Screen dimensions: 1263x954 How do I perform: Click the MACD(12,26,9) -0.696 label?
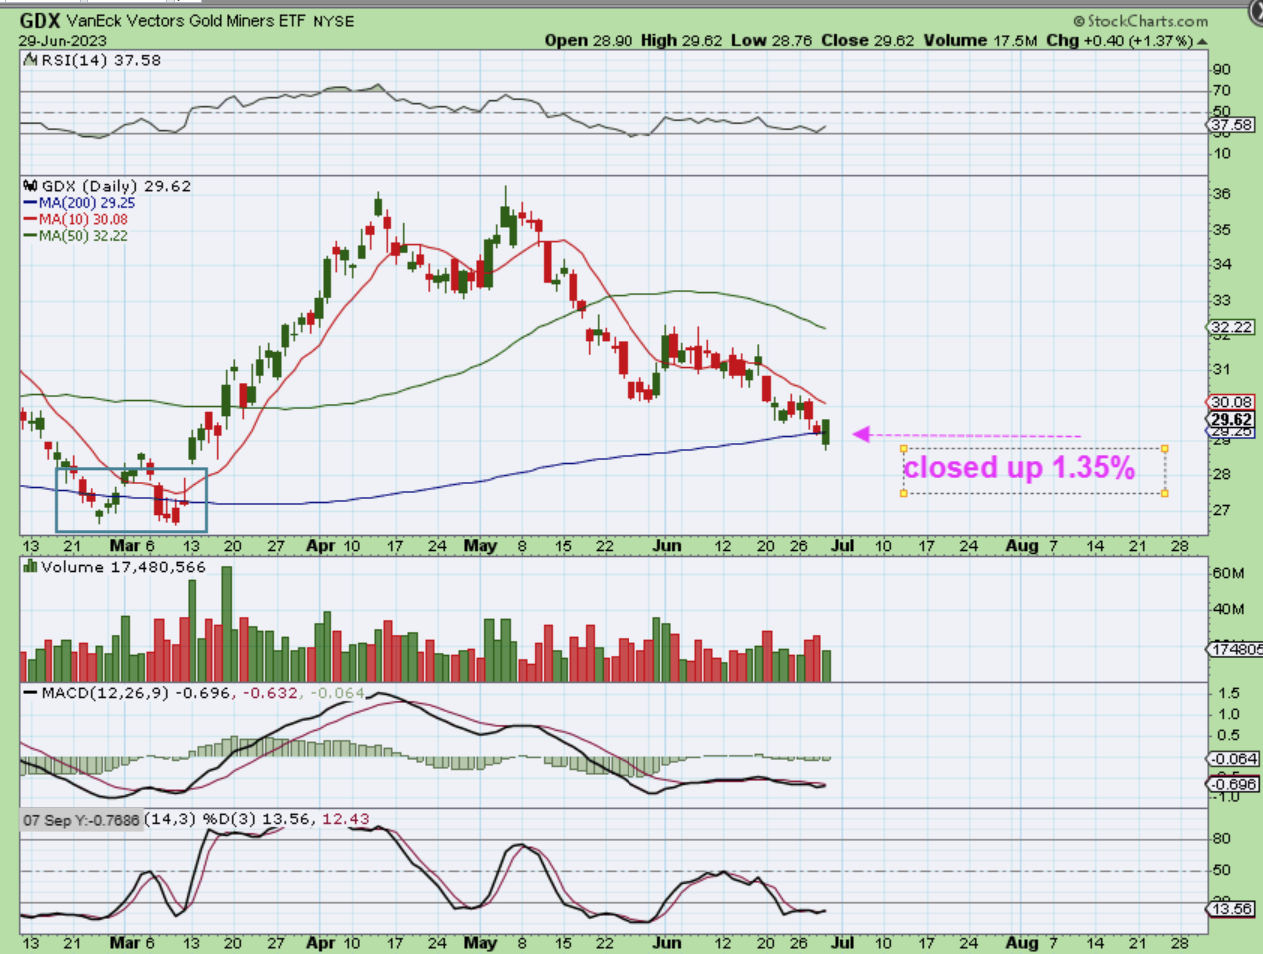(136, 692)
